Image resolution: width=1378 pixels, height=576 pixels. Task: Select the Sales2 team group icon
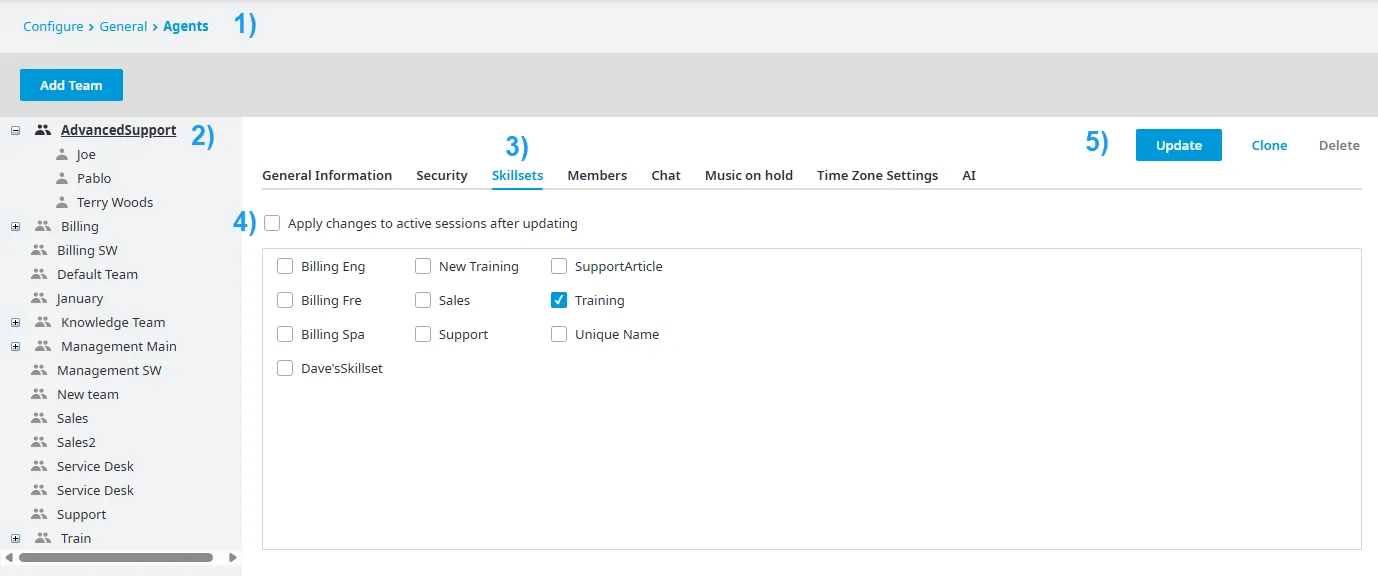[39, 443]
